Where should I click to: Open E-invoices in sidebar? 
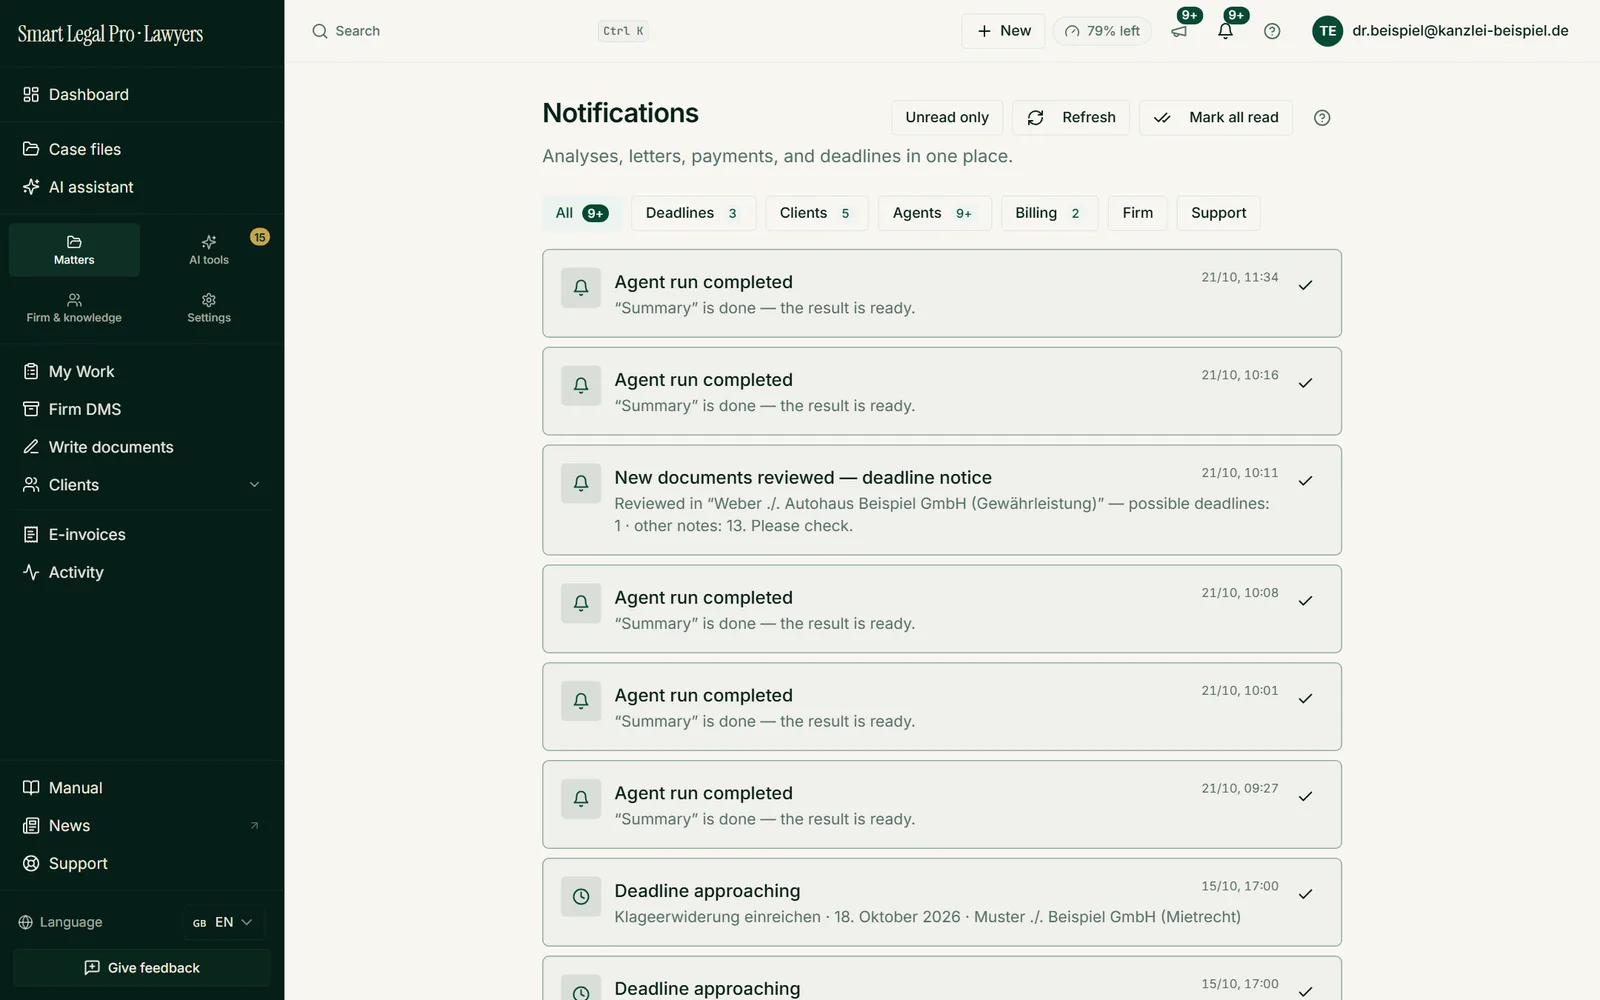[x=142, y=534]
